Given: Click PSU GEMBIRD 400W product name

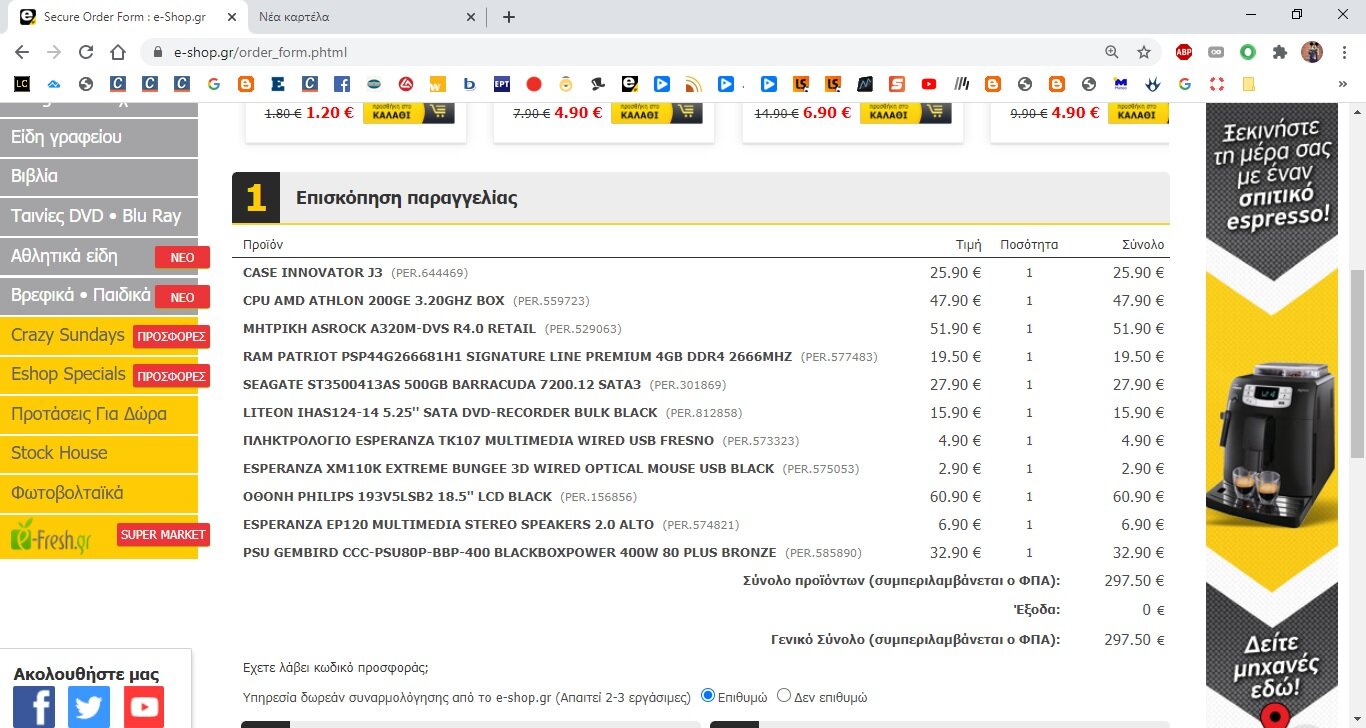Looking at the screenshot, I should click(509, 552).
